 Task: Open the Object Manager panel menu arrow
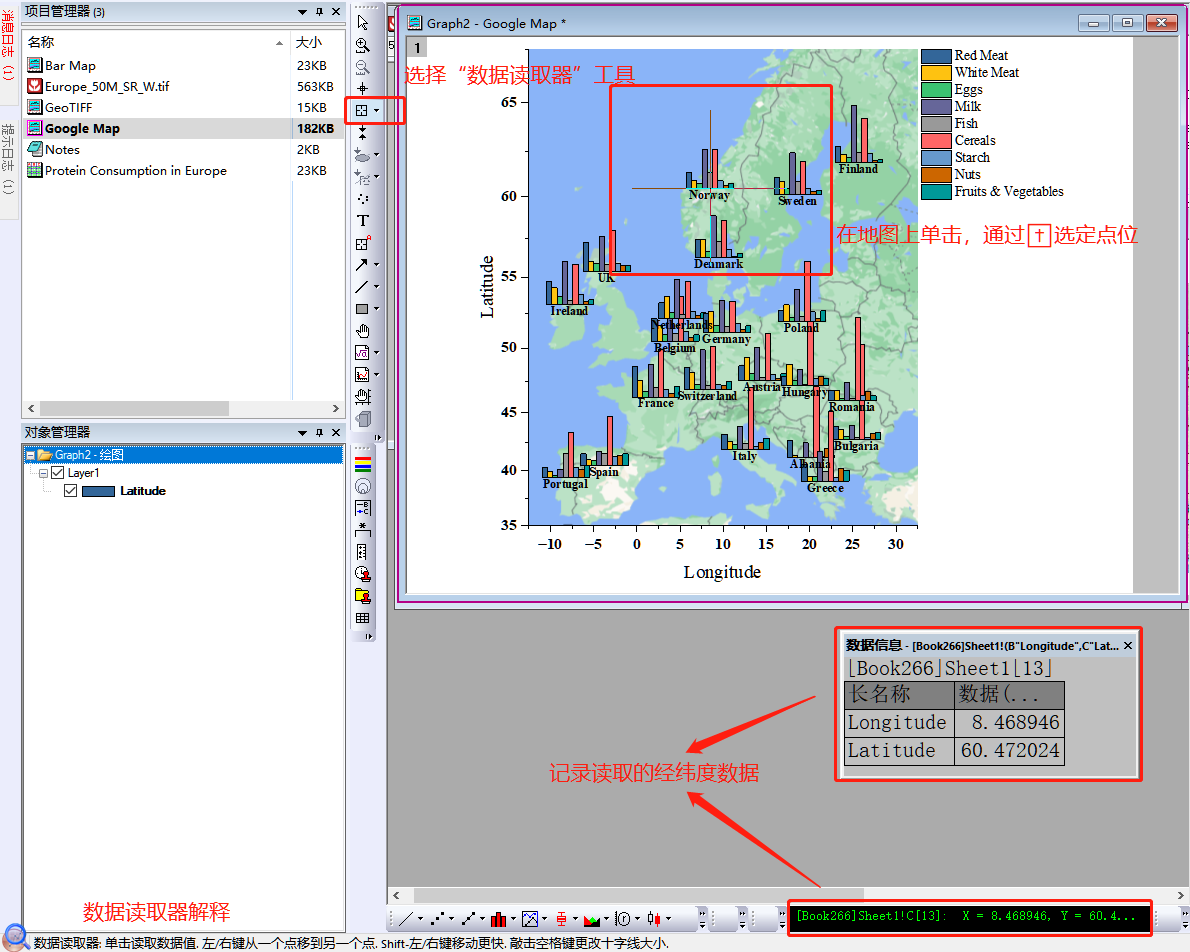tap(302, 433)
